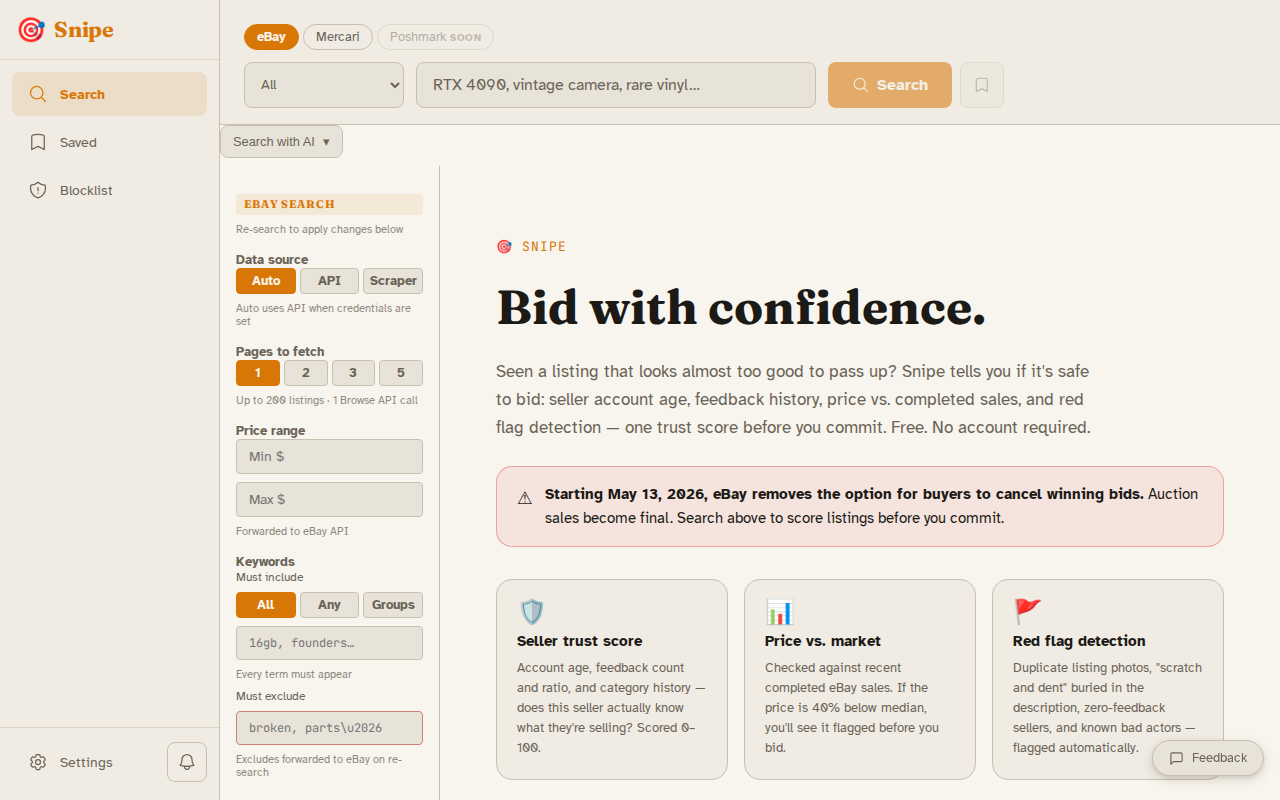The width and height of the screenshot is (1280, 800).
Task: Set must-include mode to Groups
Action: (x=393, y=605)
